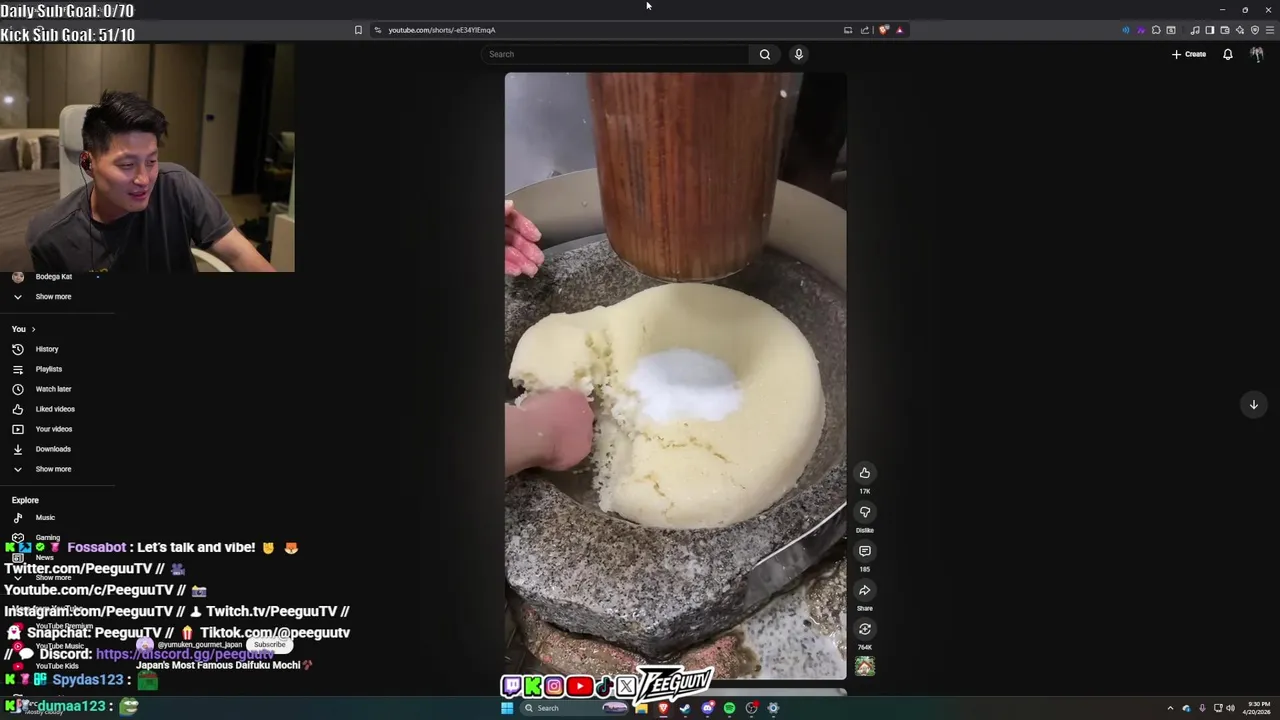The width and height of the screenshot is (1280, 720).
Task: Expand the You section chevron
Action: coord(33,329)
